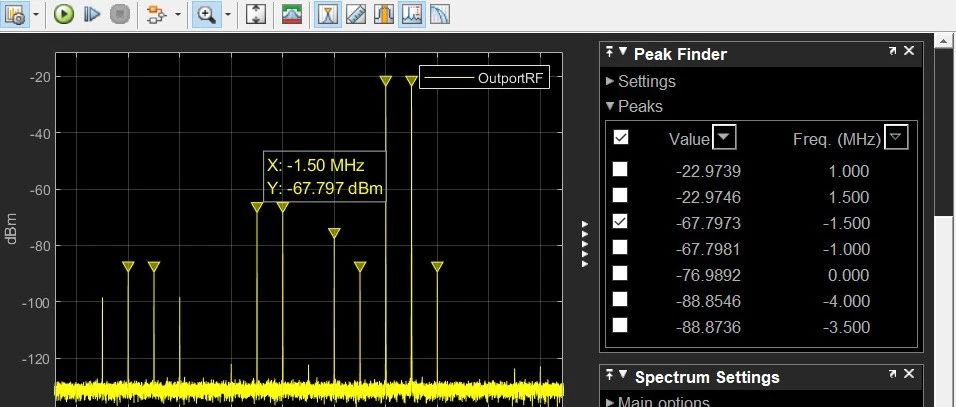Toggle the Channel Measurements toolbar icon

pos(383,14)
